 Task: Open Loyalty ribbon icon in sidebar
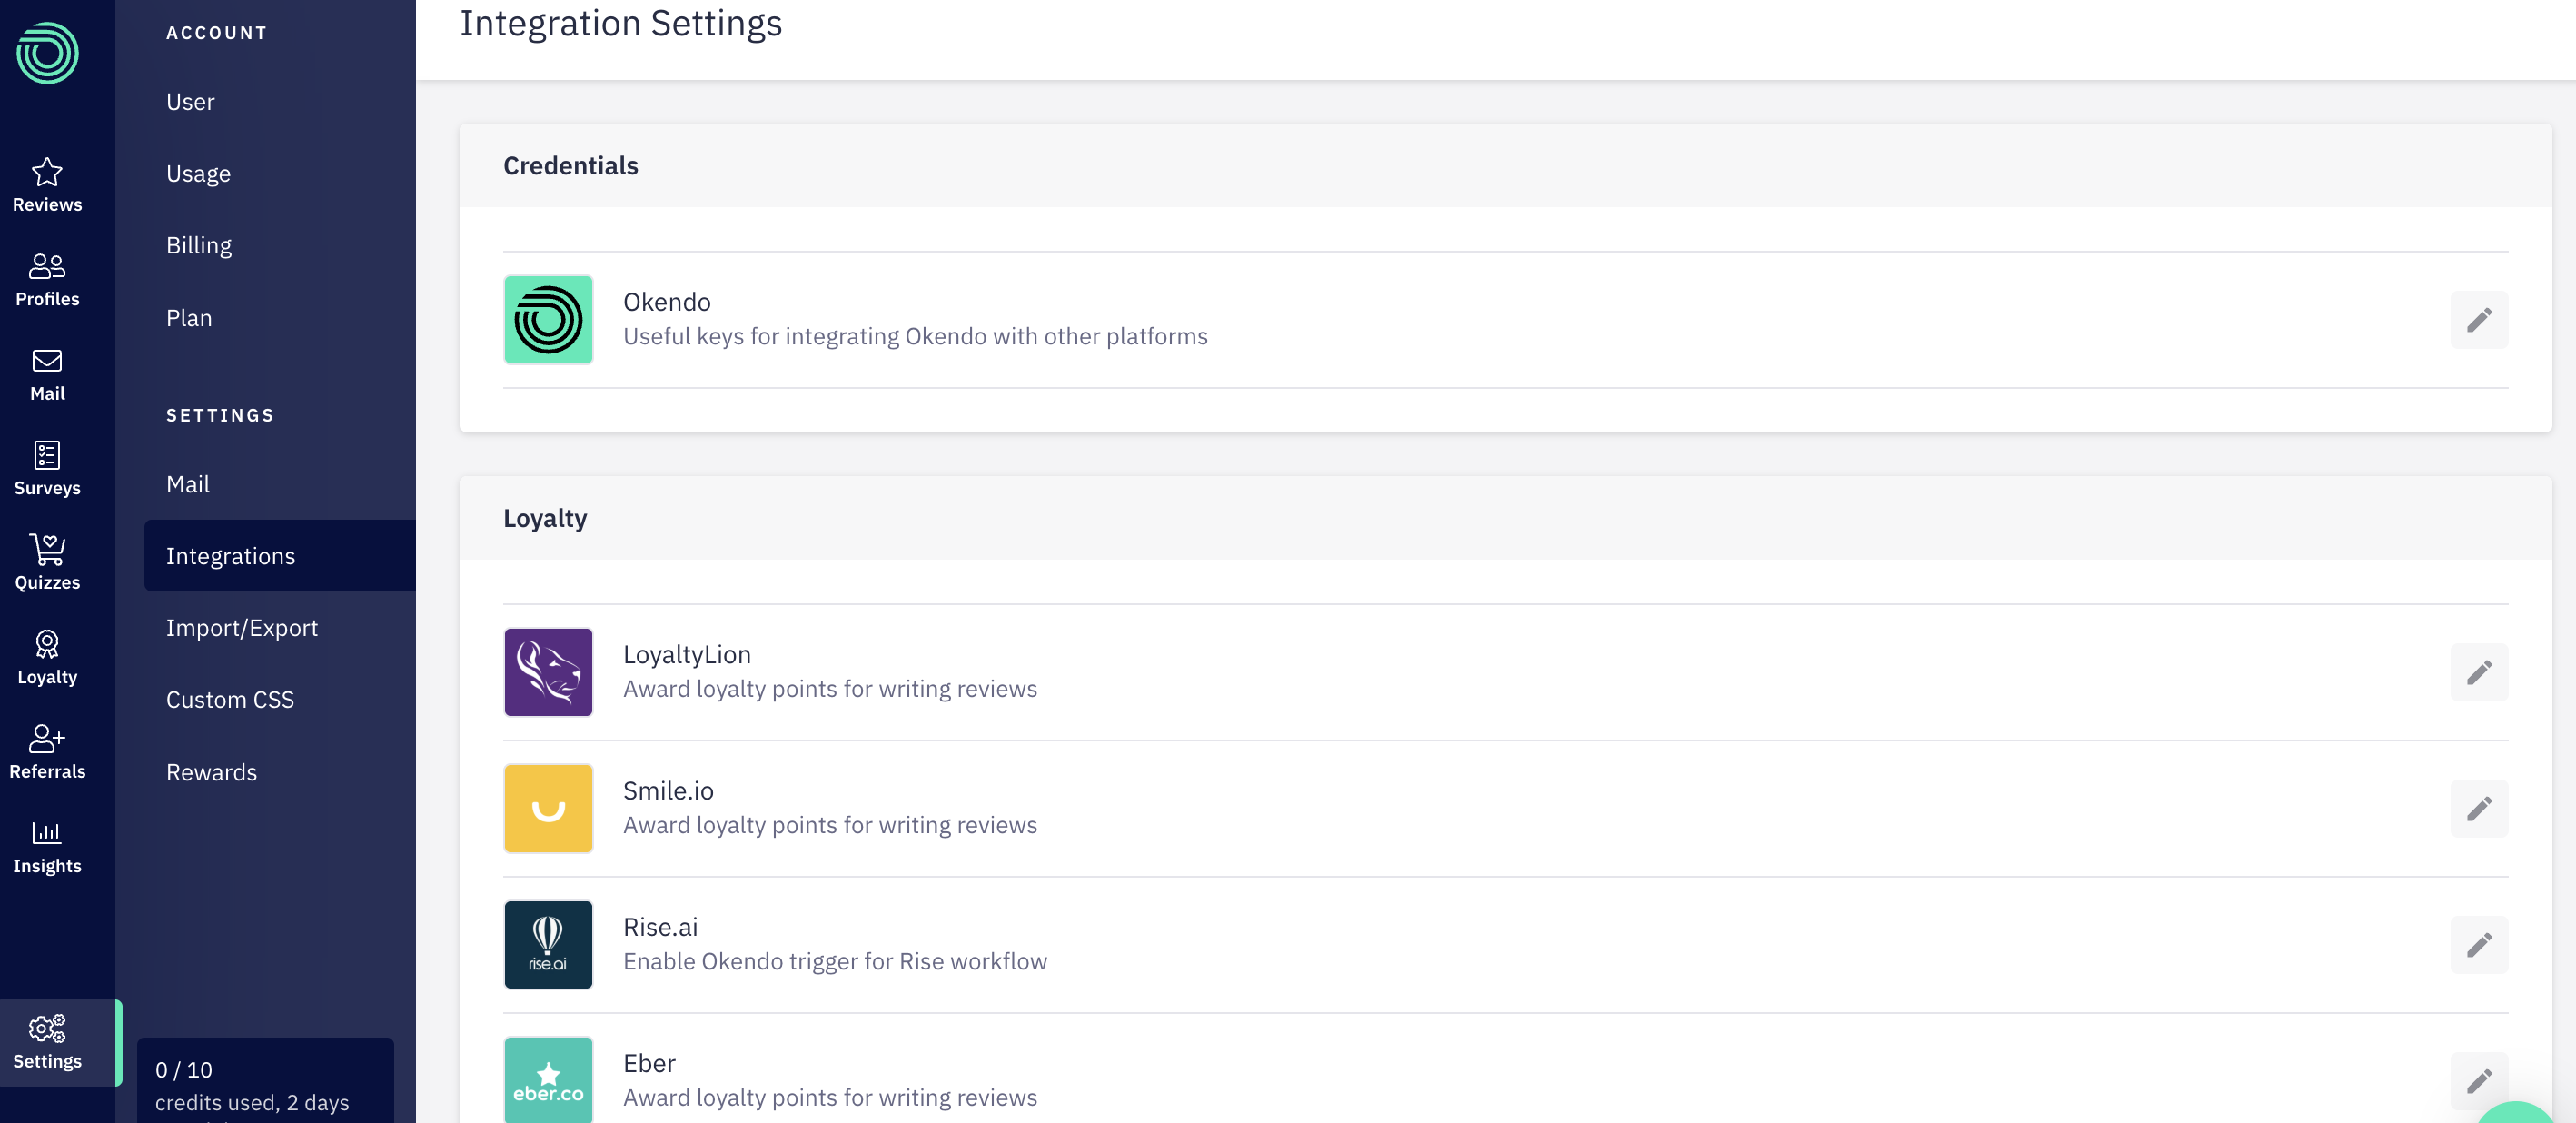tap(47, 645)
